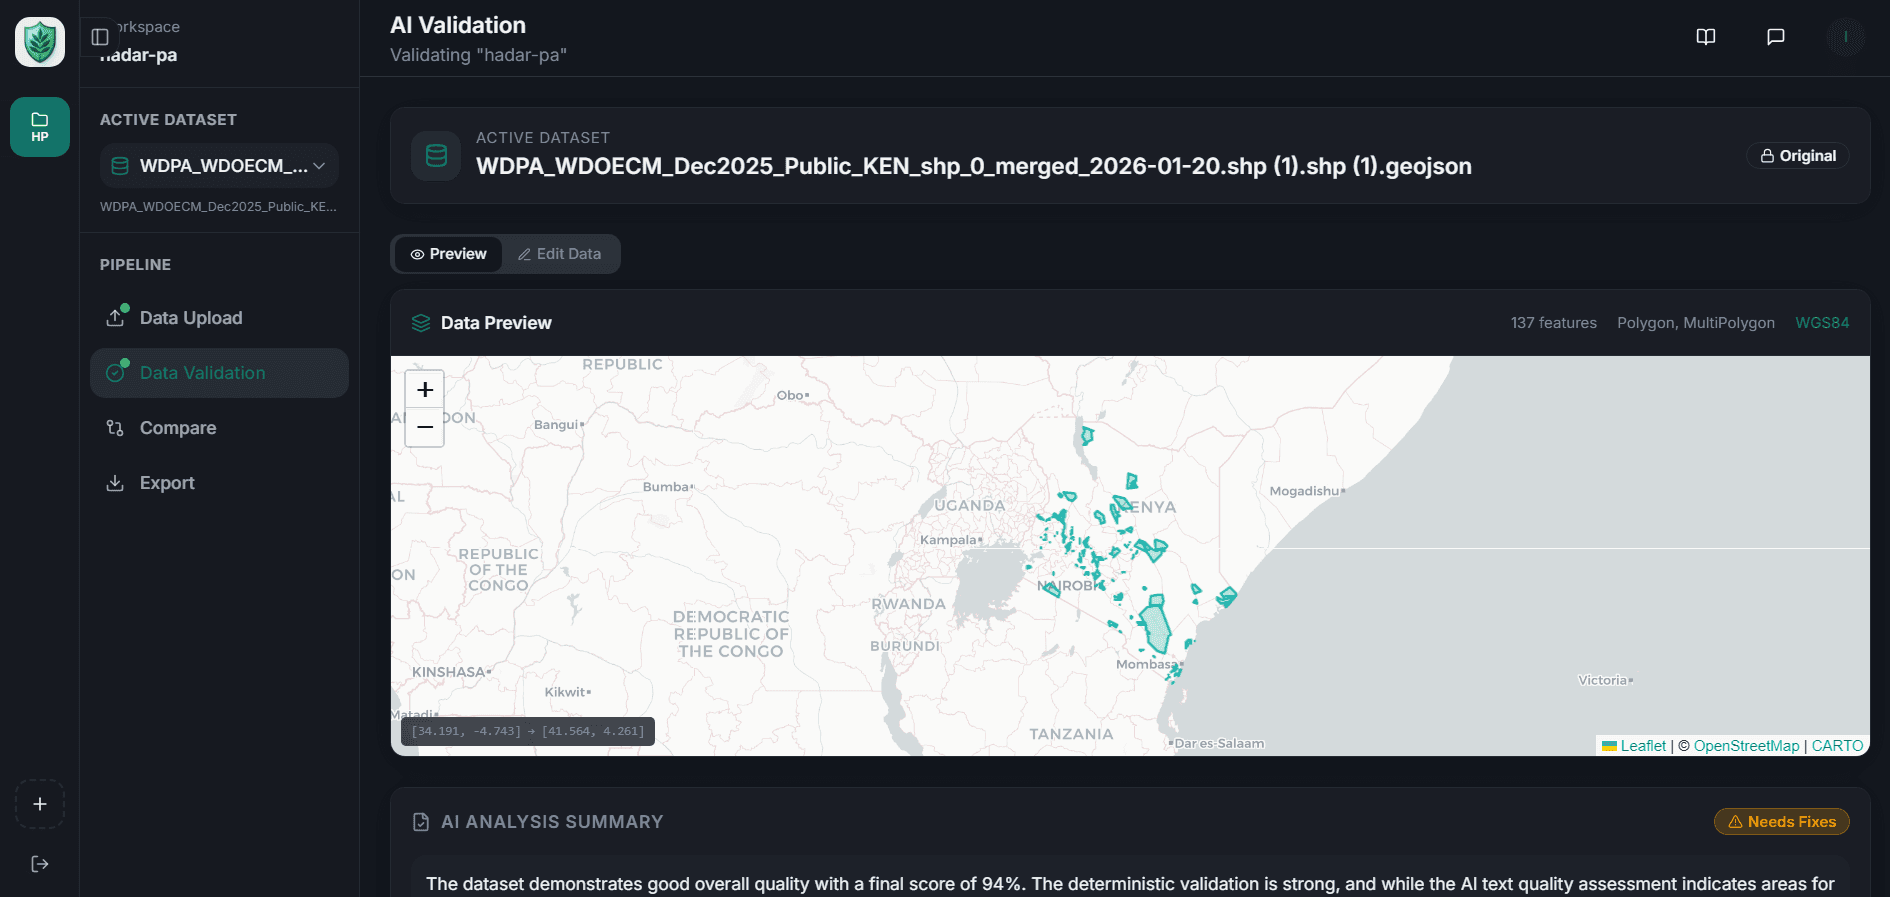Click the "hadar-pa" workspace name
Screen dimensions: 1890x897
(139, 55)
